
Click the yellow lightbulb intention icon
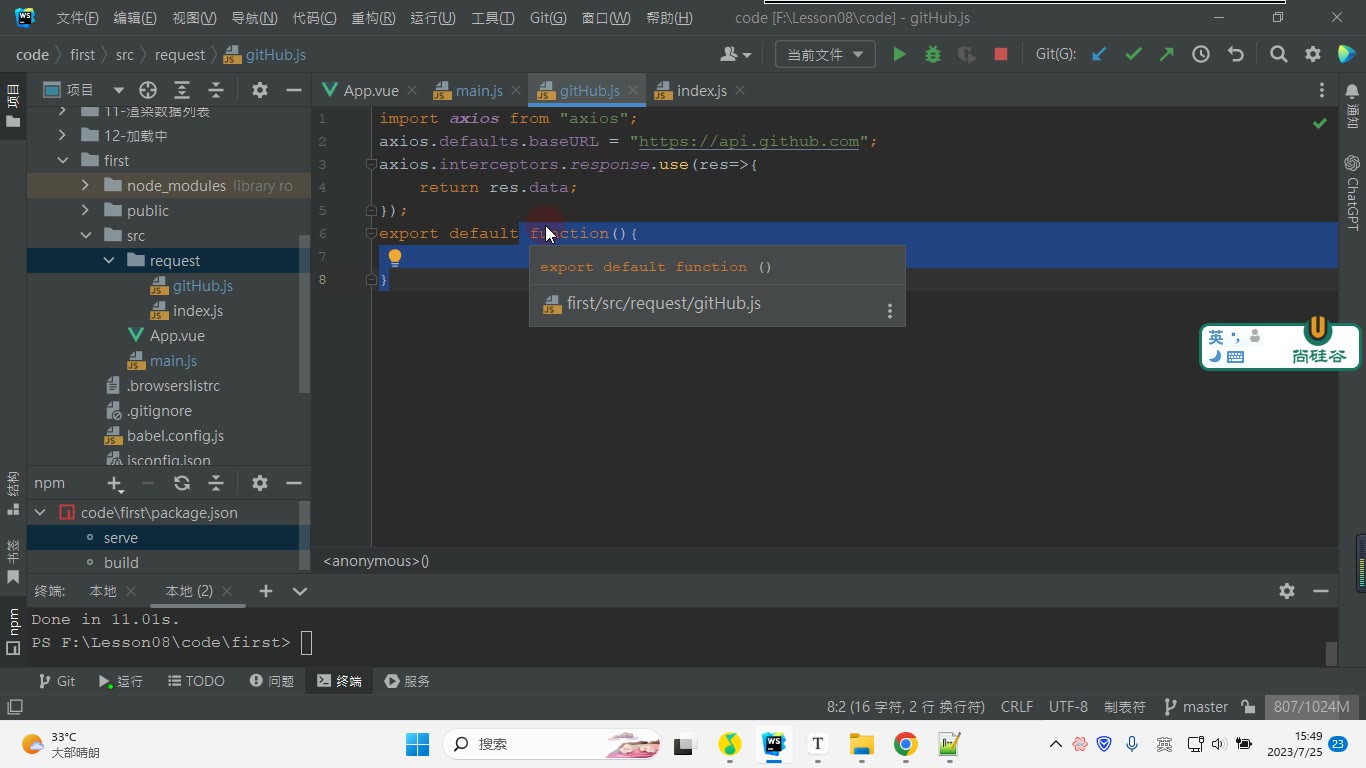[394, 257]
